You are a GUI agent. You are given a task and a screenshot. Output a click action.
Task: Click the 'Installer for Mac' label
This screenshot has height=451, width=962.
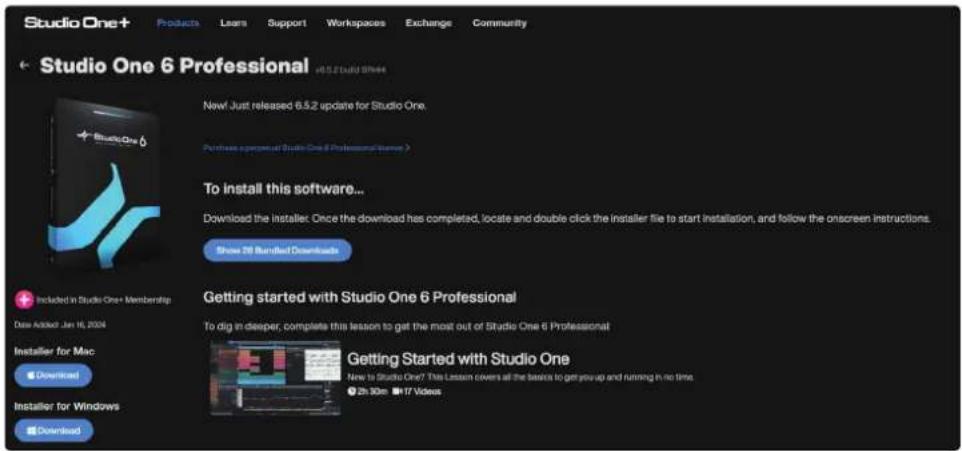point(55,351)
